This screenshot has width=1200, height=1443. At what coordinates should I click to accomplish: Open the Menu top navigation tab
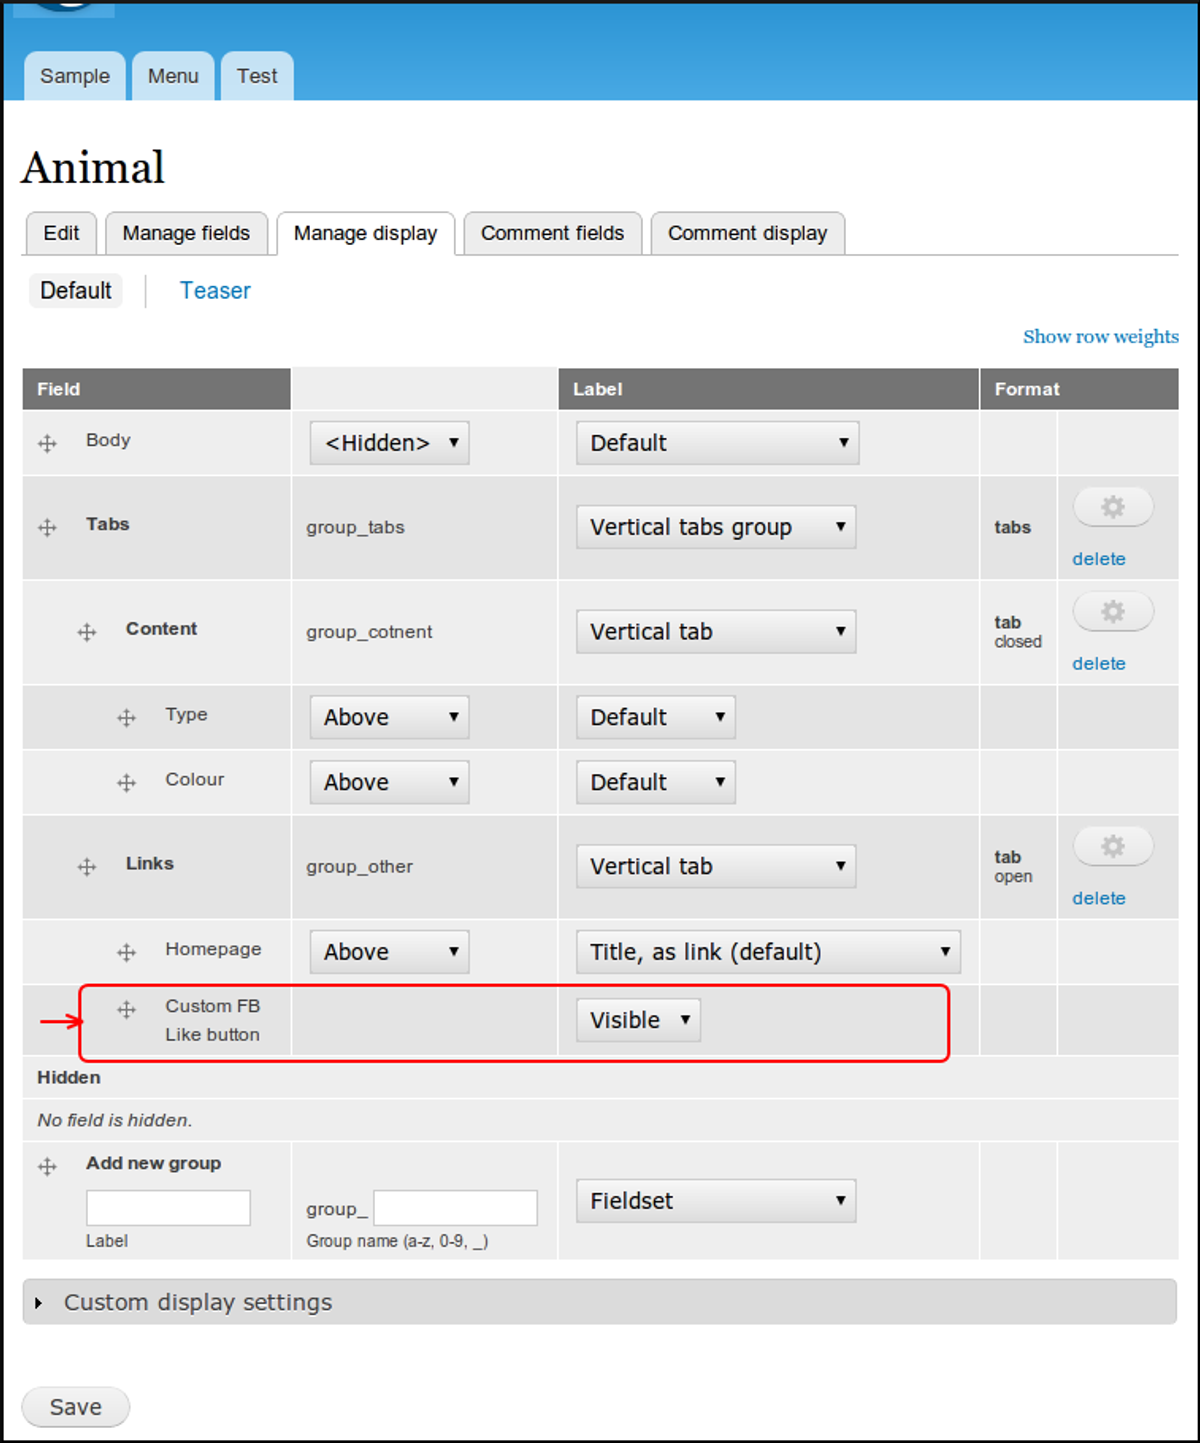(173, 76)
